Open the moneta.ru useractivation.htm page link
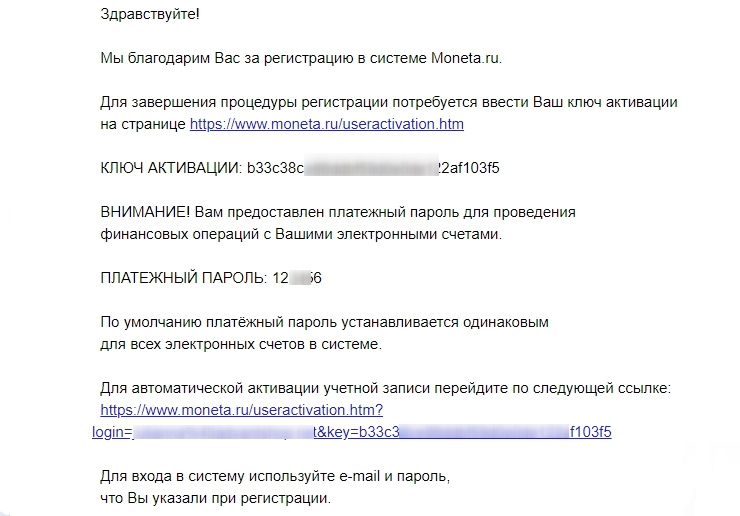The image size is (740, 516). [326, 124]
